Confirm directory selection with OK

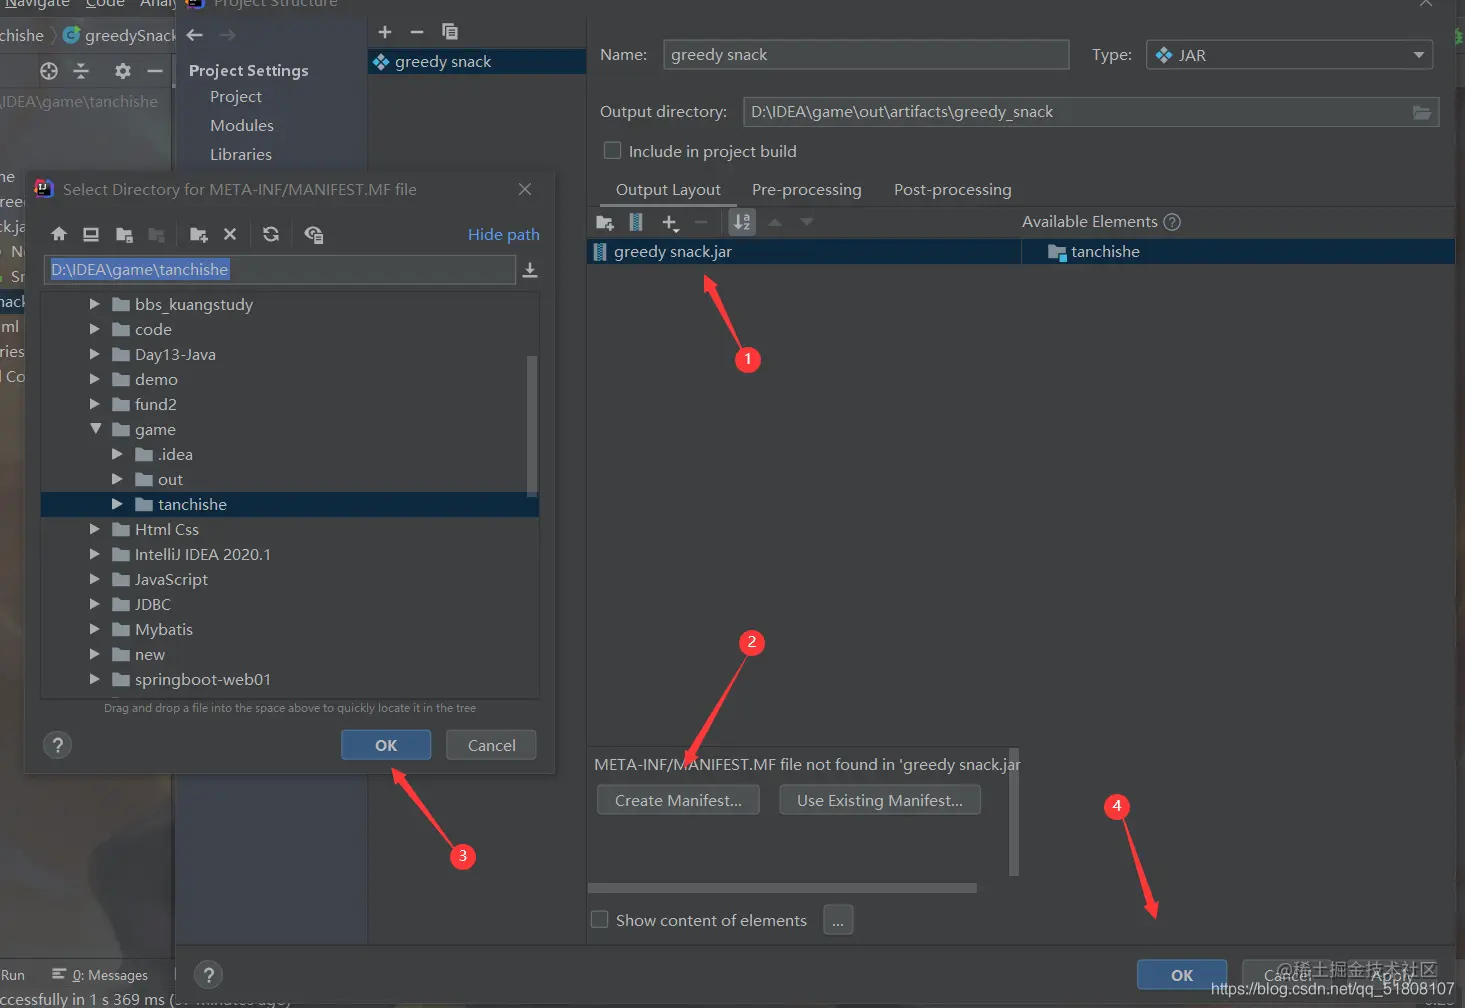pyautogui.click(x=386, y=745)
